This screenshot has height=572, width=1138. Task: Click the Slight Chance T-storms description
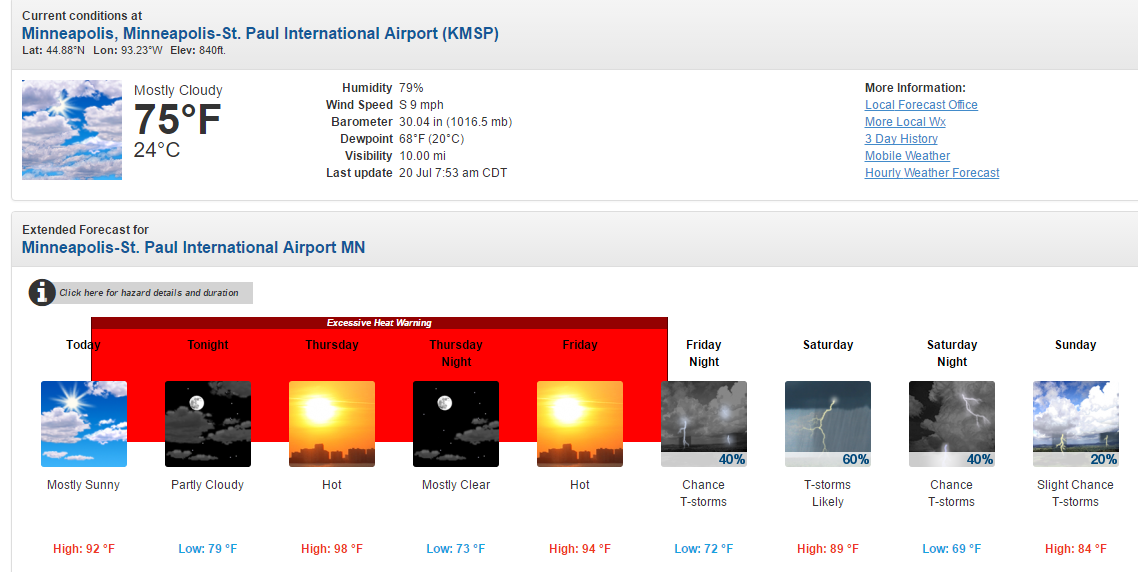pos(1076,494)
